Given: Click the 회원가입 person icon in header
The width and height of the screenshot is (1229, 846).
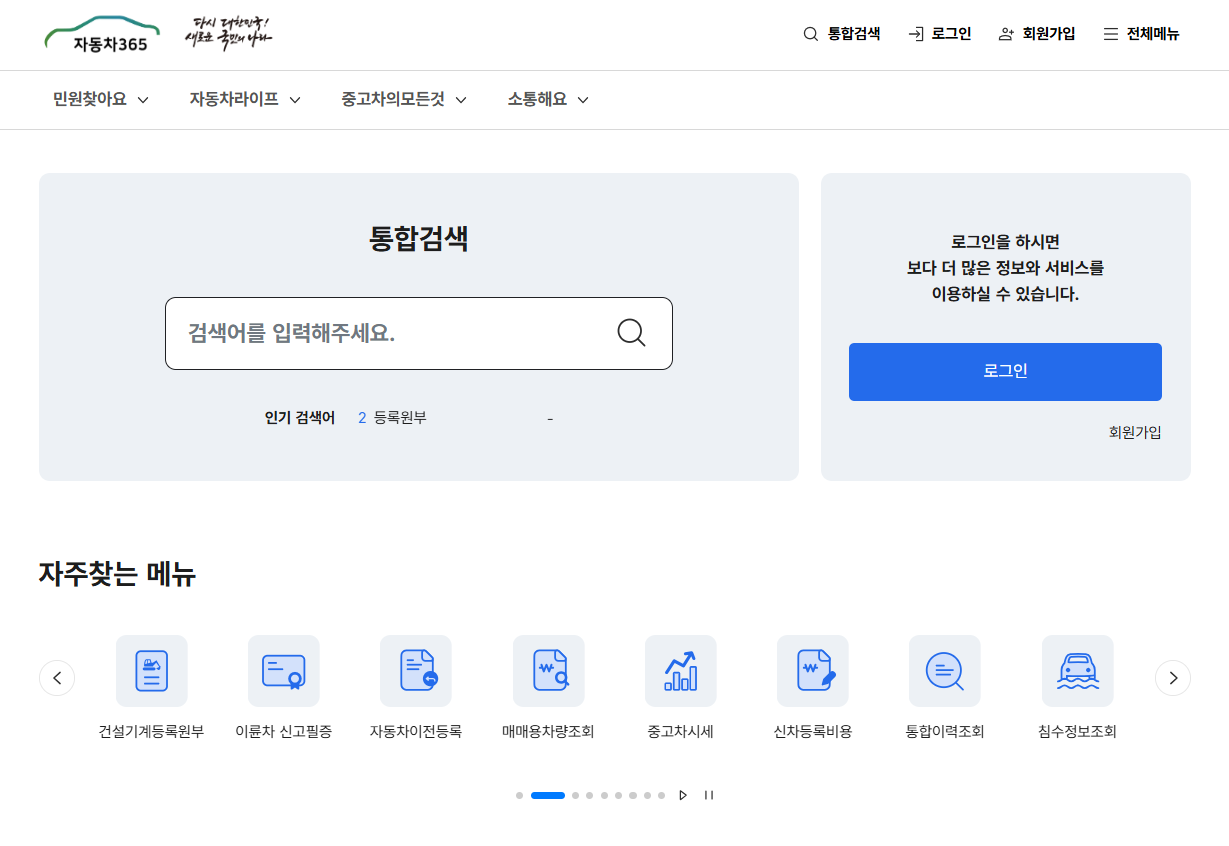Looking at the screenshot, I should 1006,34.
